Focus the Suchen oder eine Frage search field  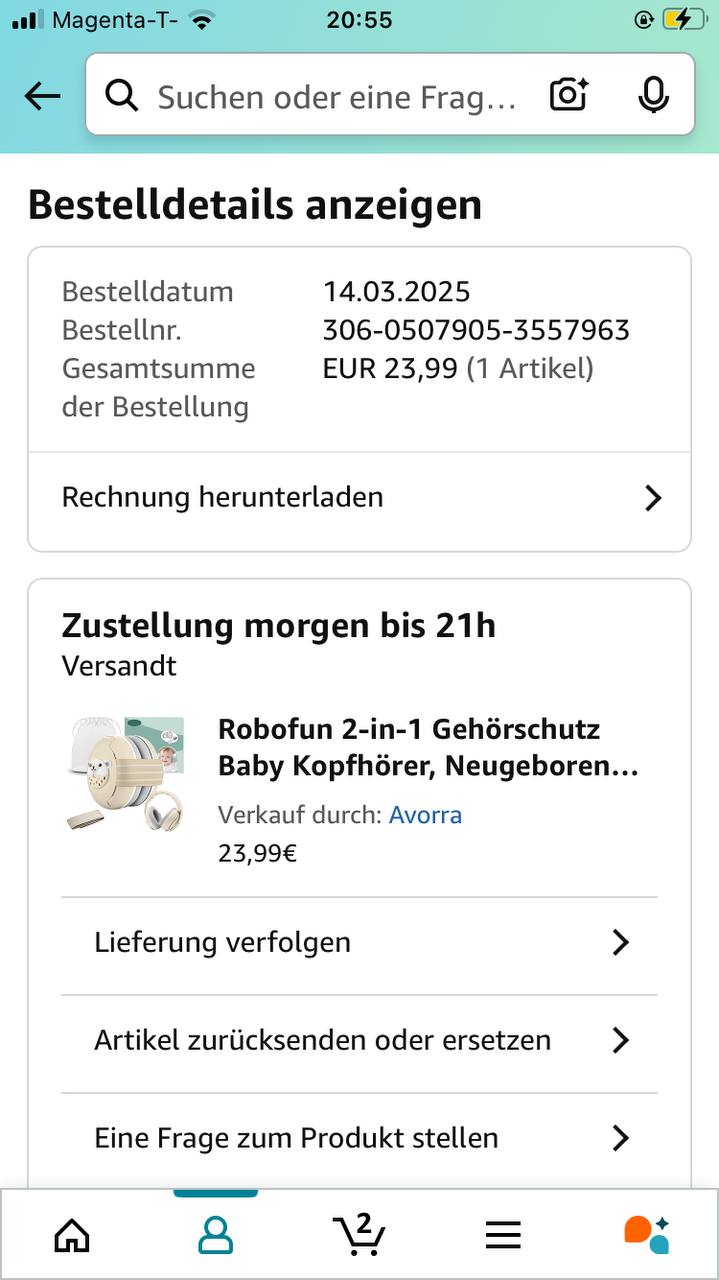coord(336,97)
